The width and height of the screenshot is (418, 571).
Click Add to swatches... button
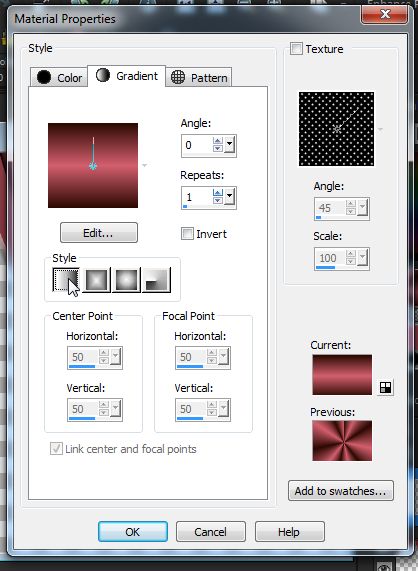[x=340, y=491]
